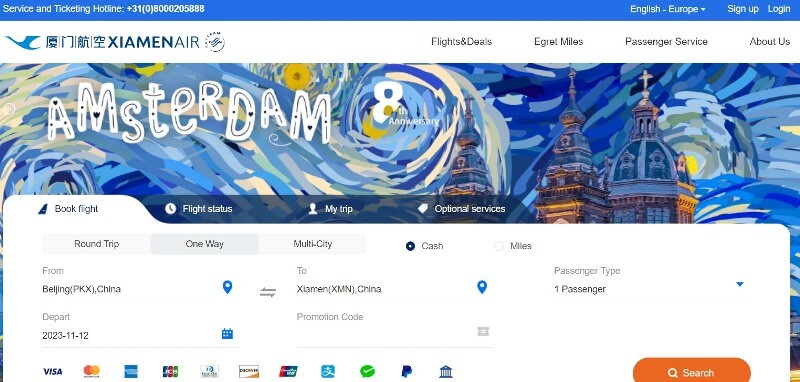Click the promotion code ticket icon
This screenshot has height=382, width=800.
tap(483, 332)
